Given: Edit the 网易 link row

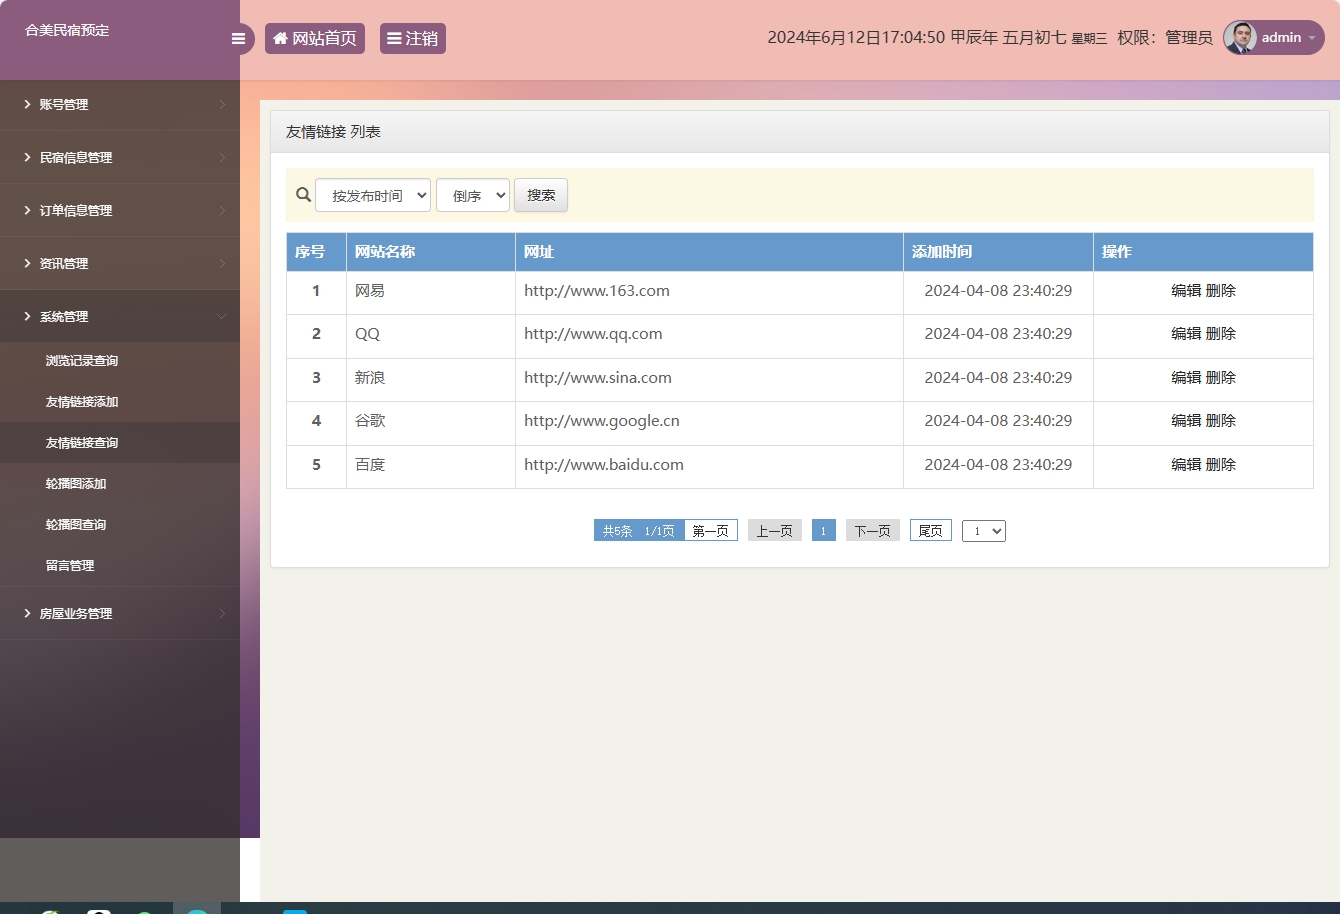Looking at the screenshot, I should [x=1185, y=291].
